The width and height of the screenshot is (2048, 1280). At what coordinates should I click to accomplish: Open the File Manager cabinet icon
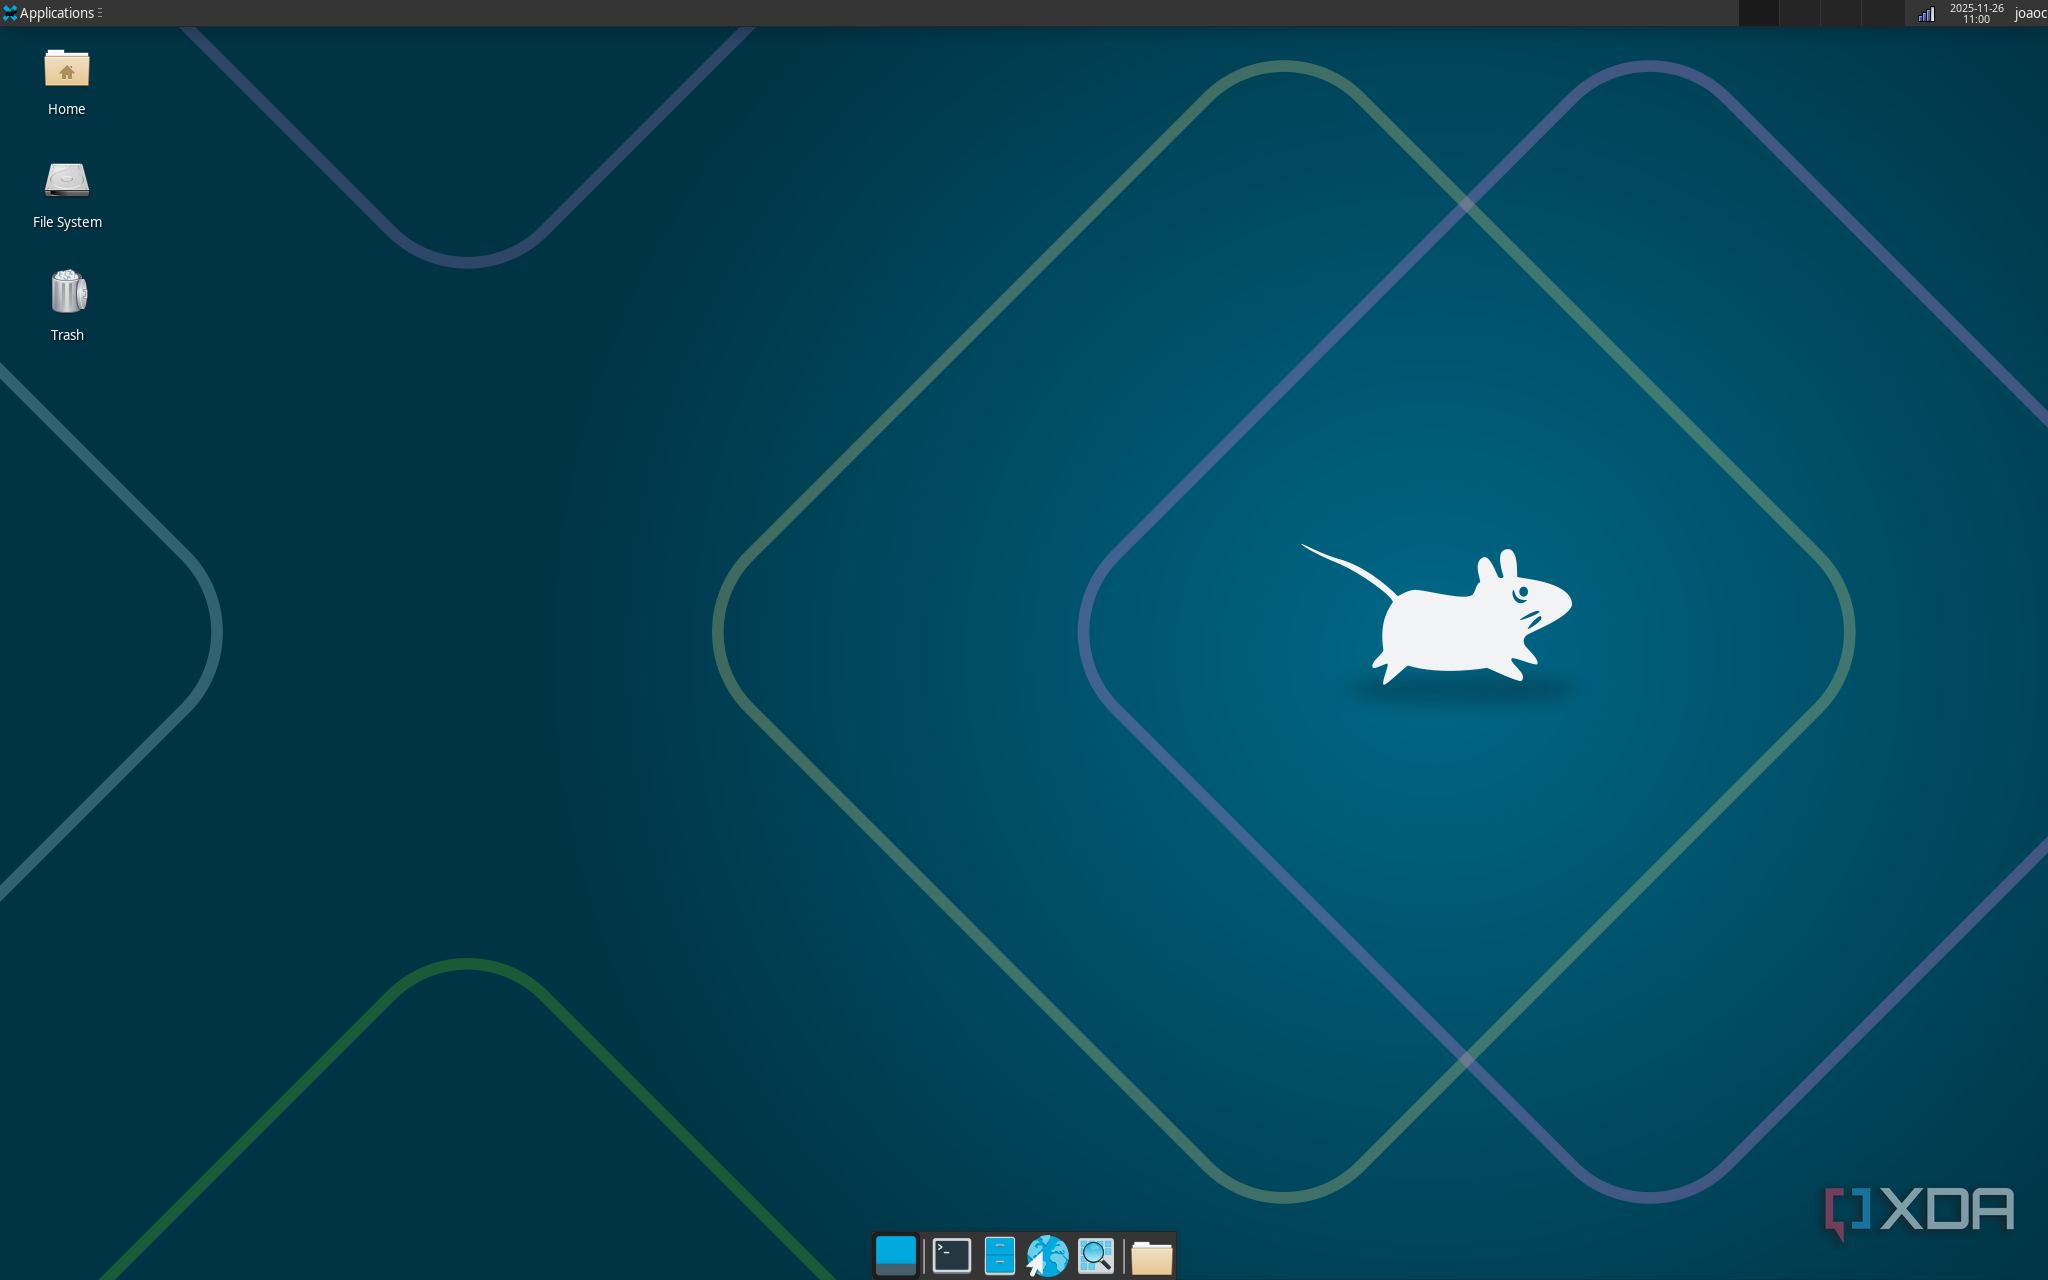point(999,1256)
